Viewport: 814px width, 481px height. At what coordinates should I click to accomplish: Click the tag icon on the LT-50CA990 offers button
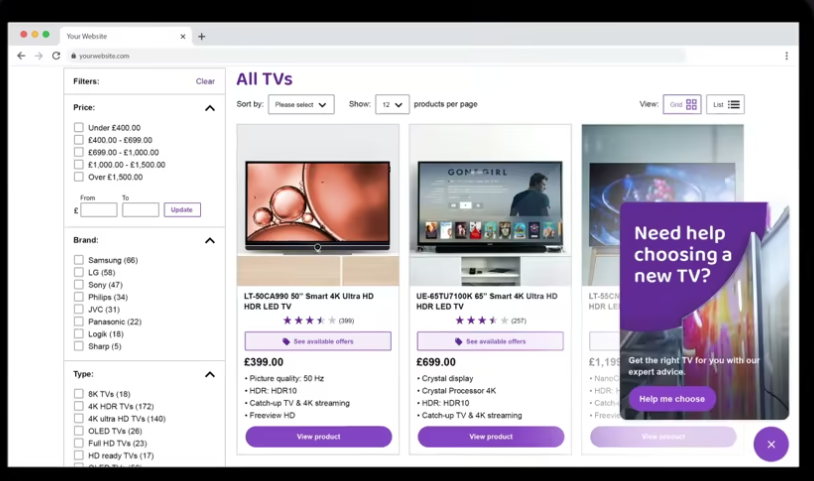(x=286, y=341)
